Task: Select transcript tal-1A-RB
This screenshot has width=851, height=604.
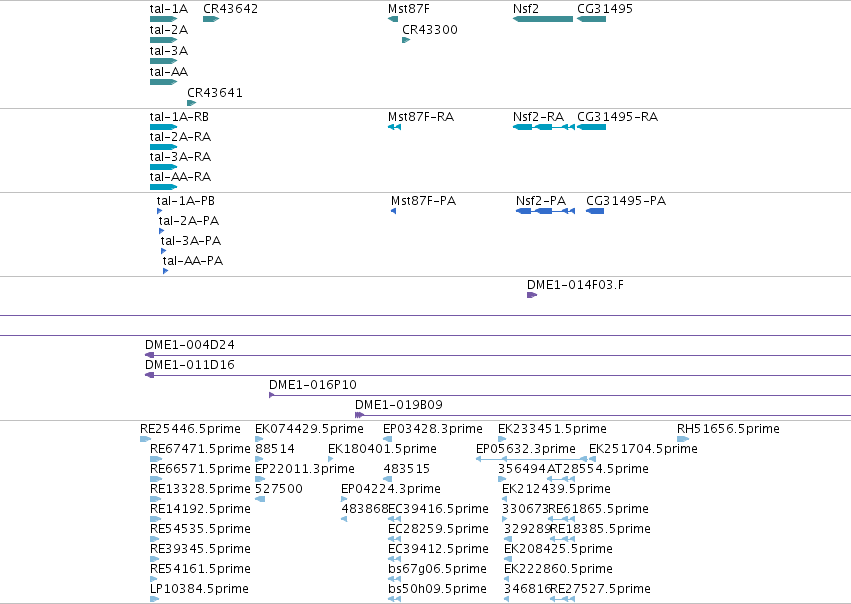Action: (x=163, y=127)
